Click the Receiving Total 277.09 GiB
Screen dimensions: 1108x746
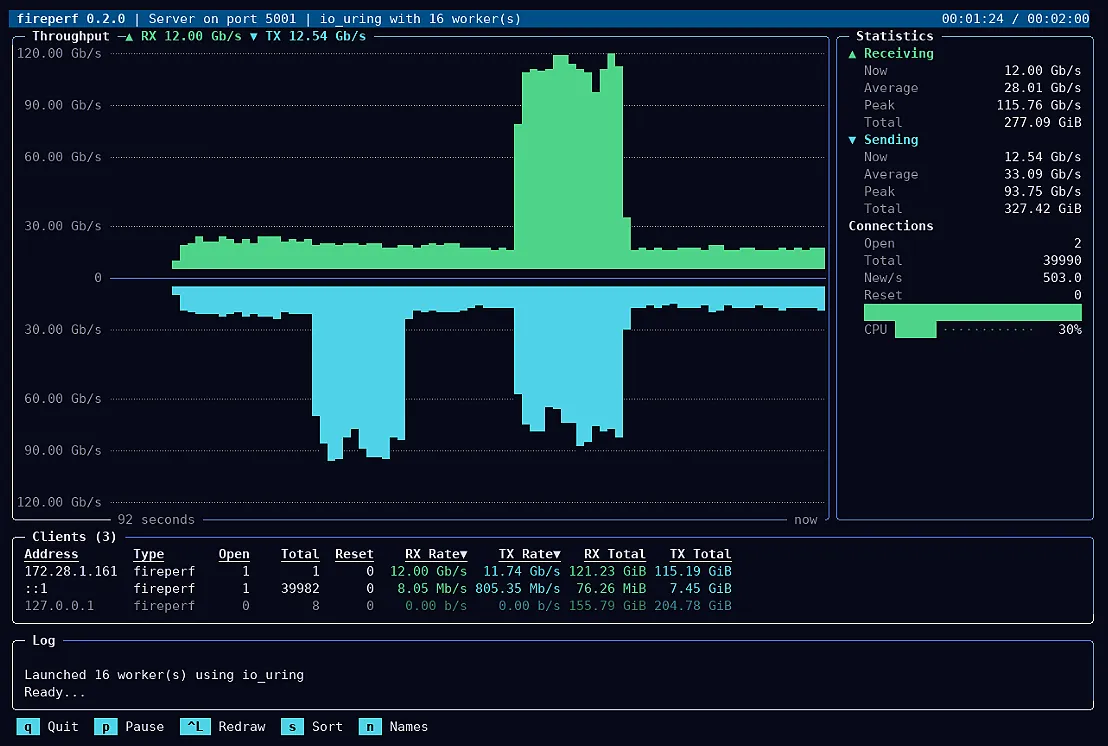point(1042,122)
